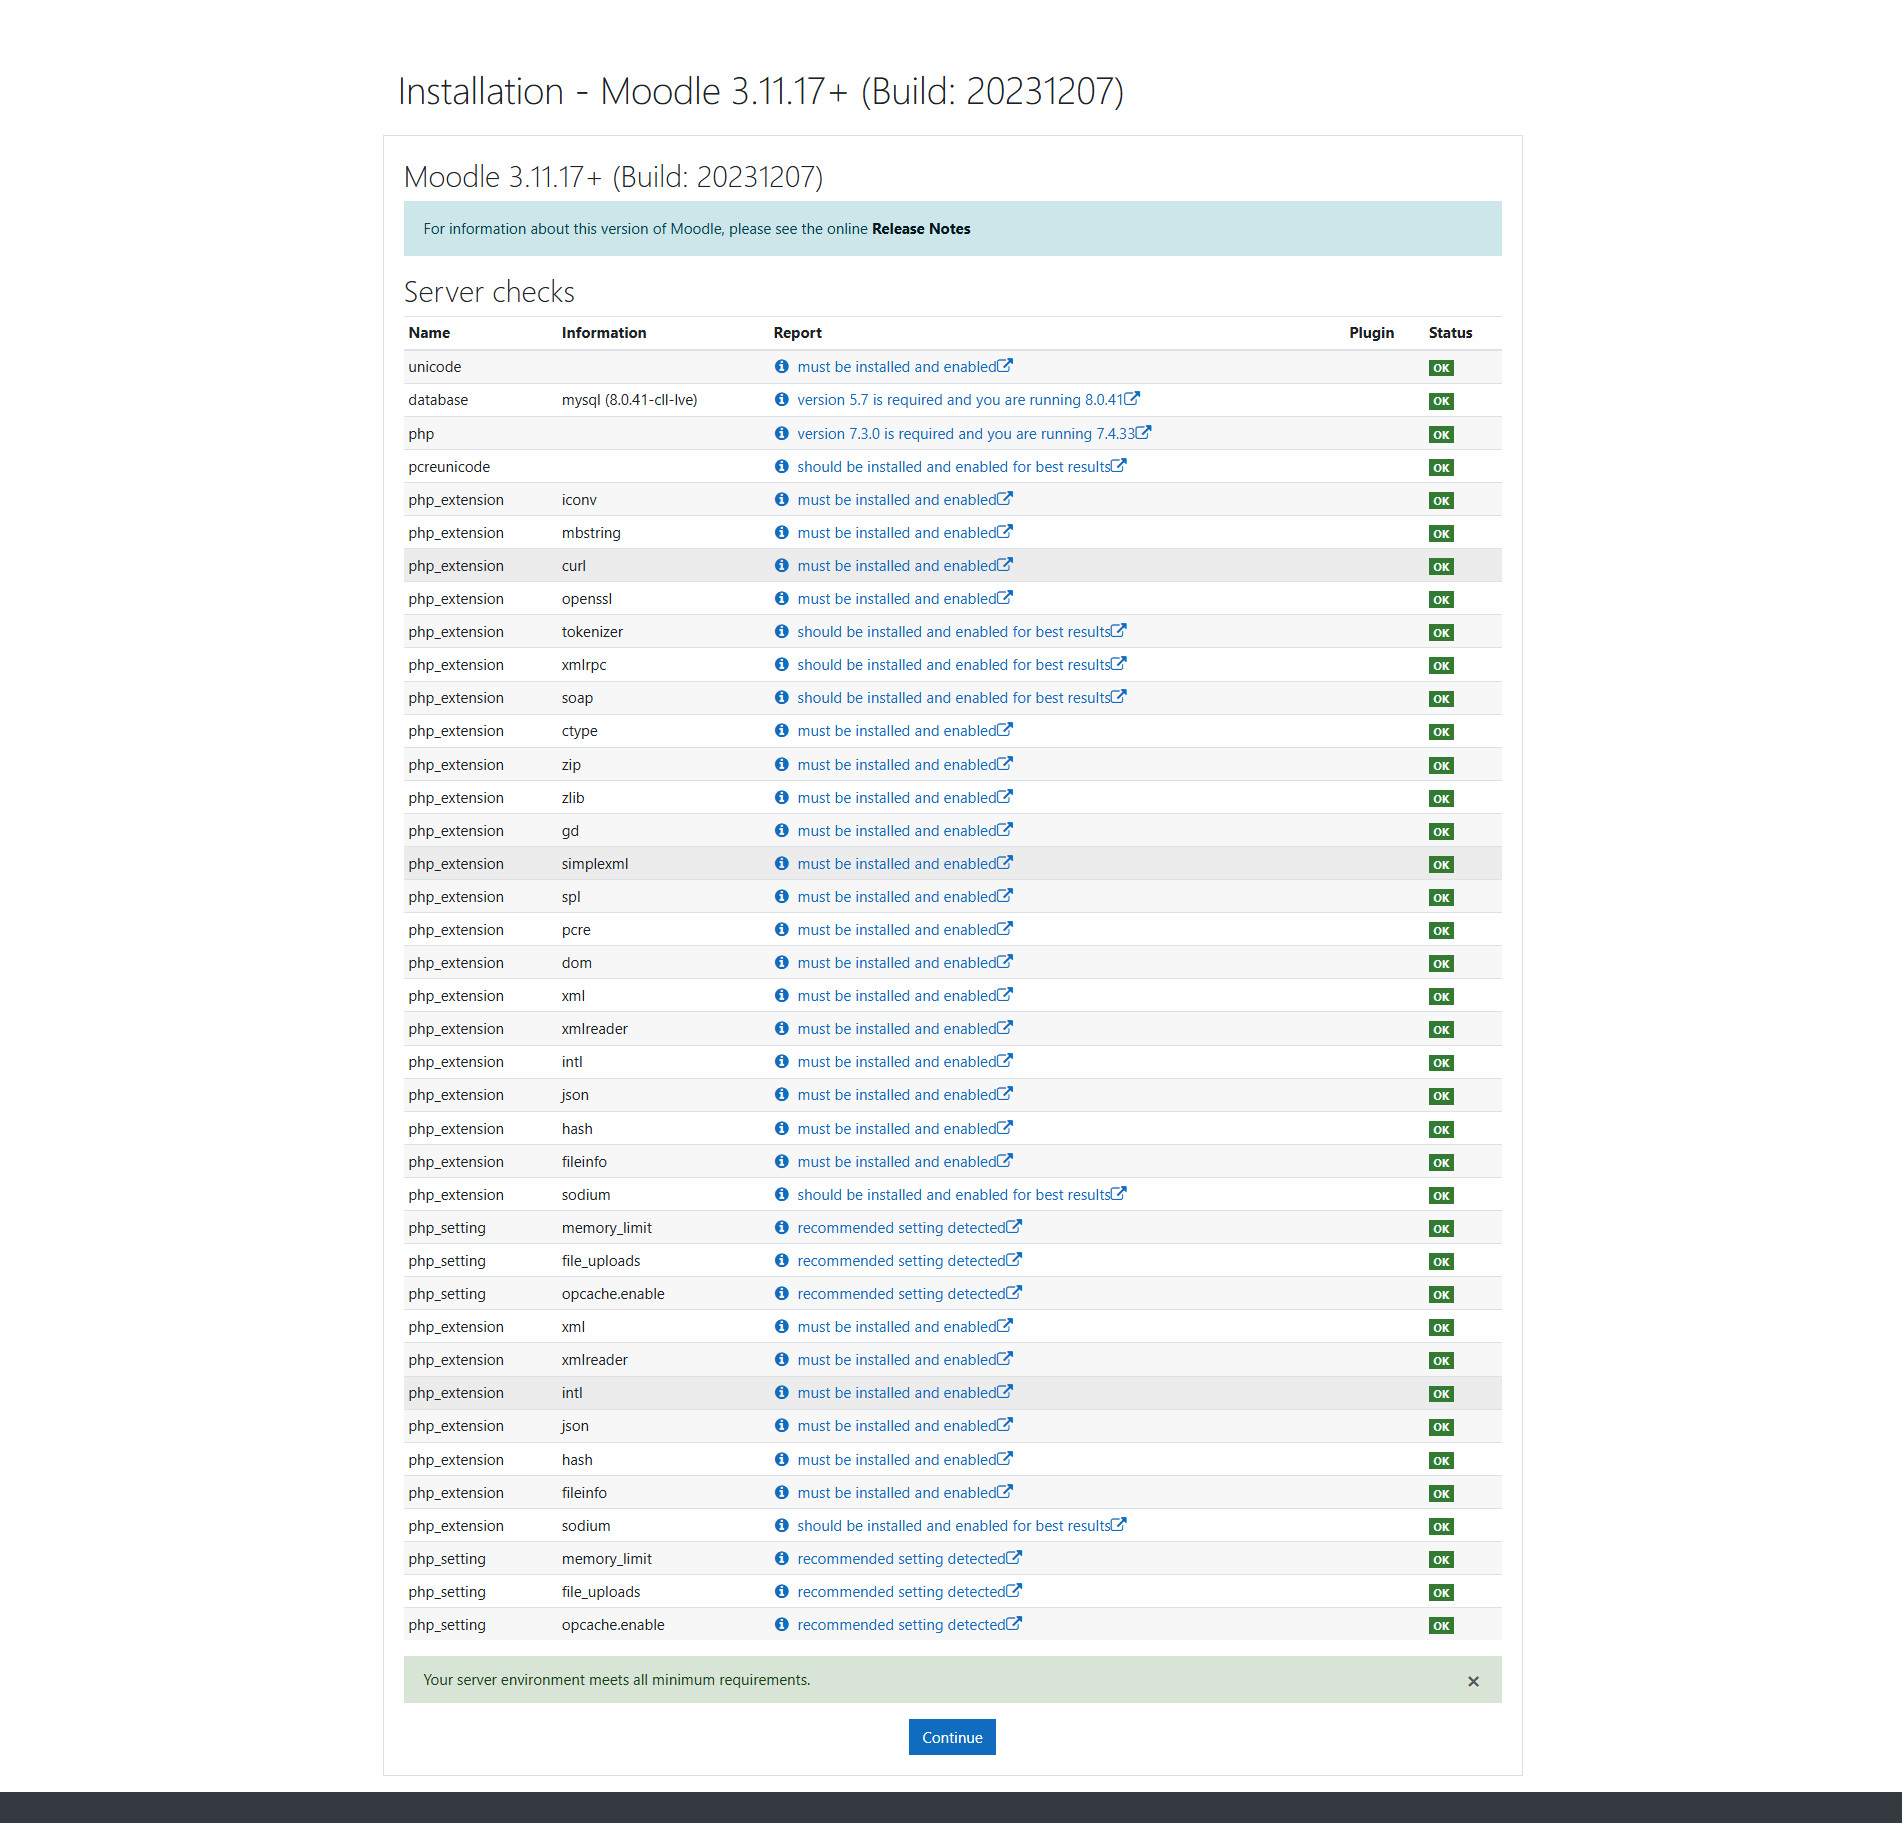Click the external link icon for the openssl report

point(1006,598)
